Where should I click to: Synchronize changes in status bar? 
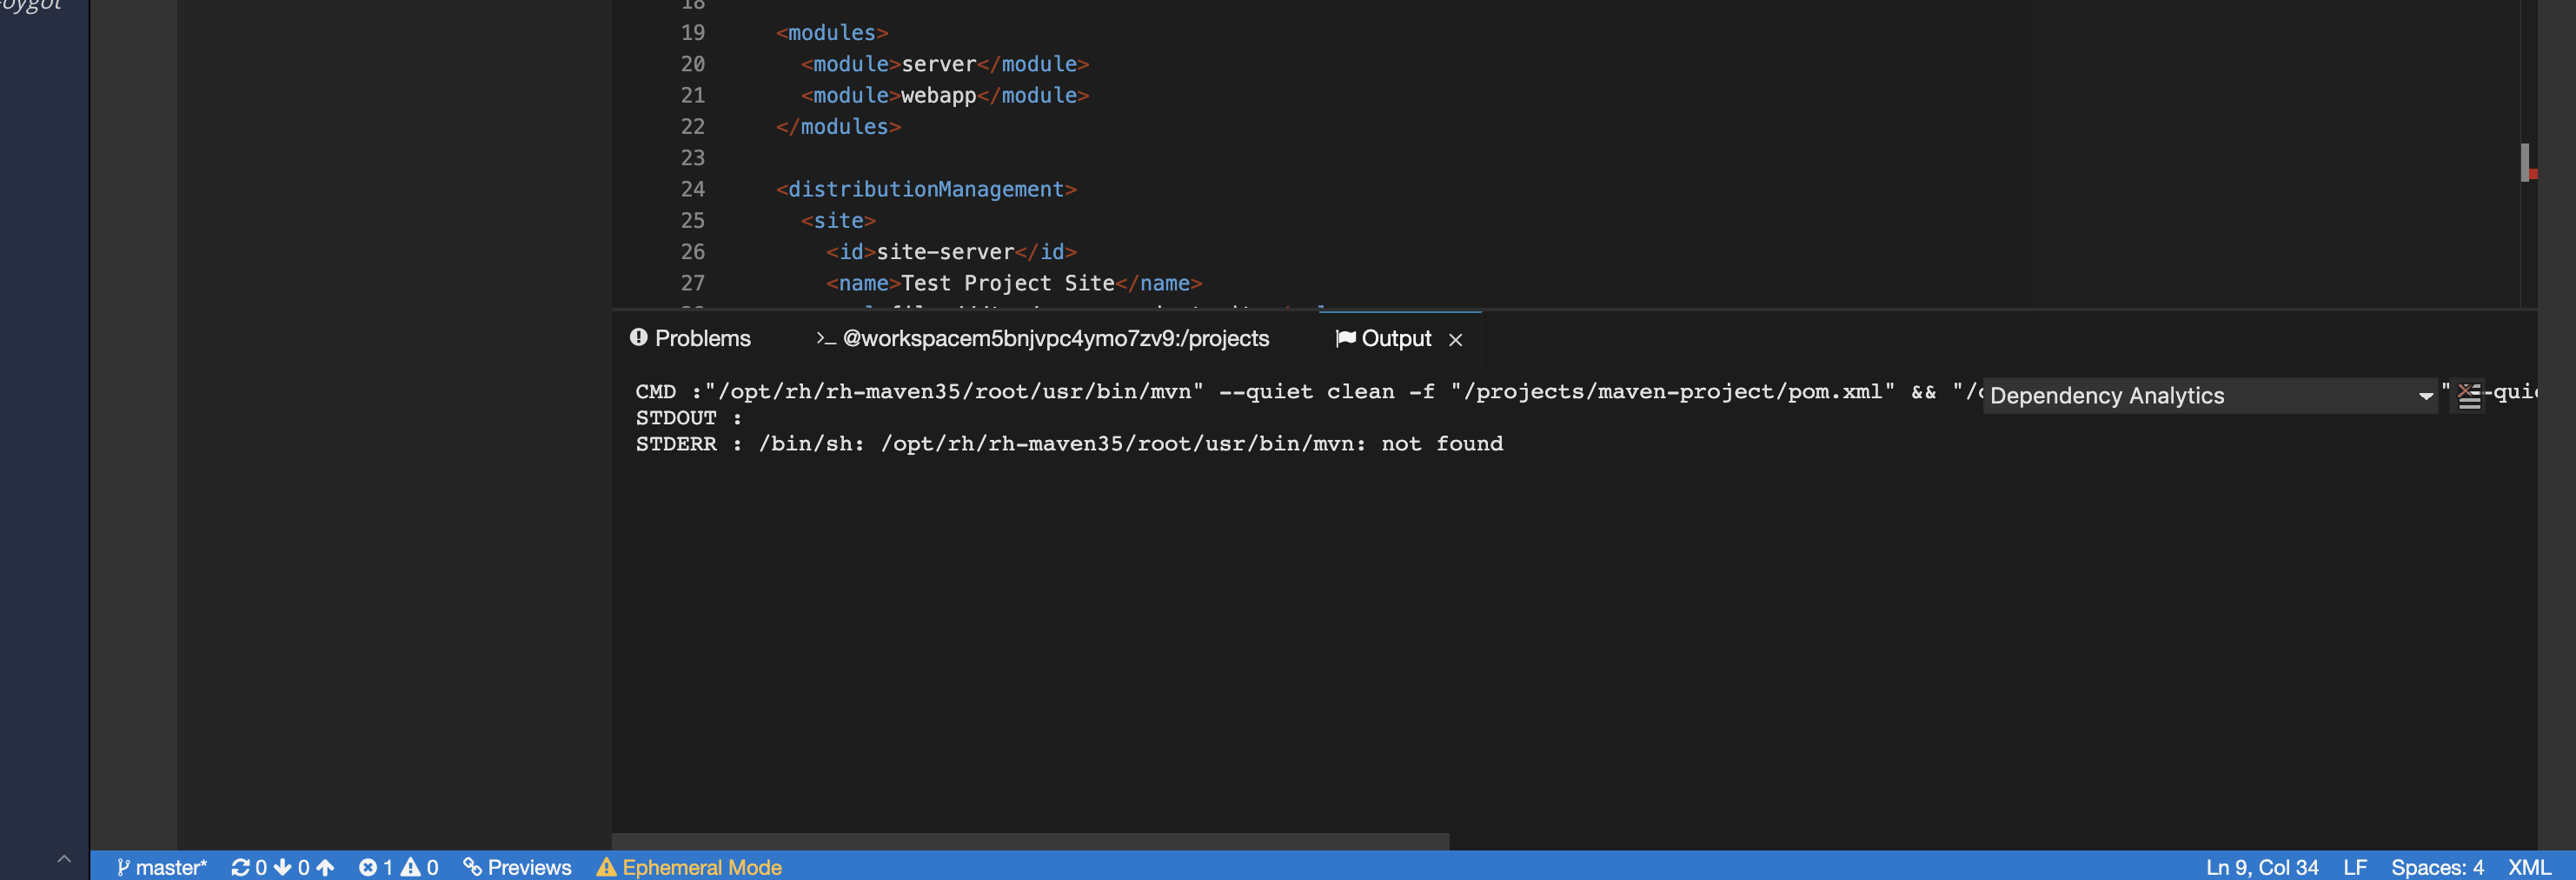tap(282, 867)
